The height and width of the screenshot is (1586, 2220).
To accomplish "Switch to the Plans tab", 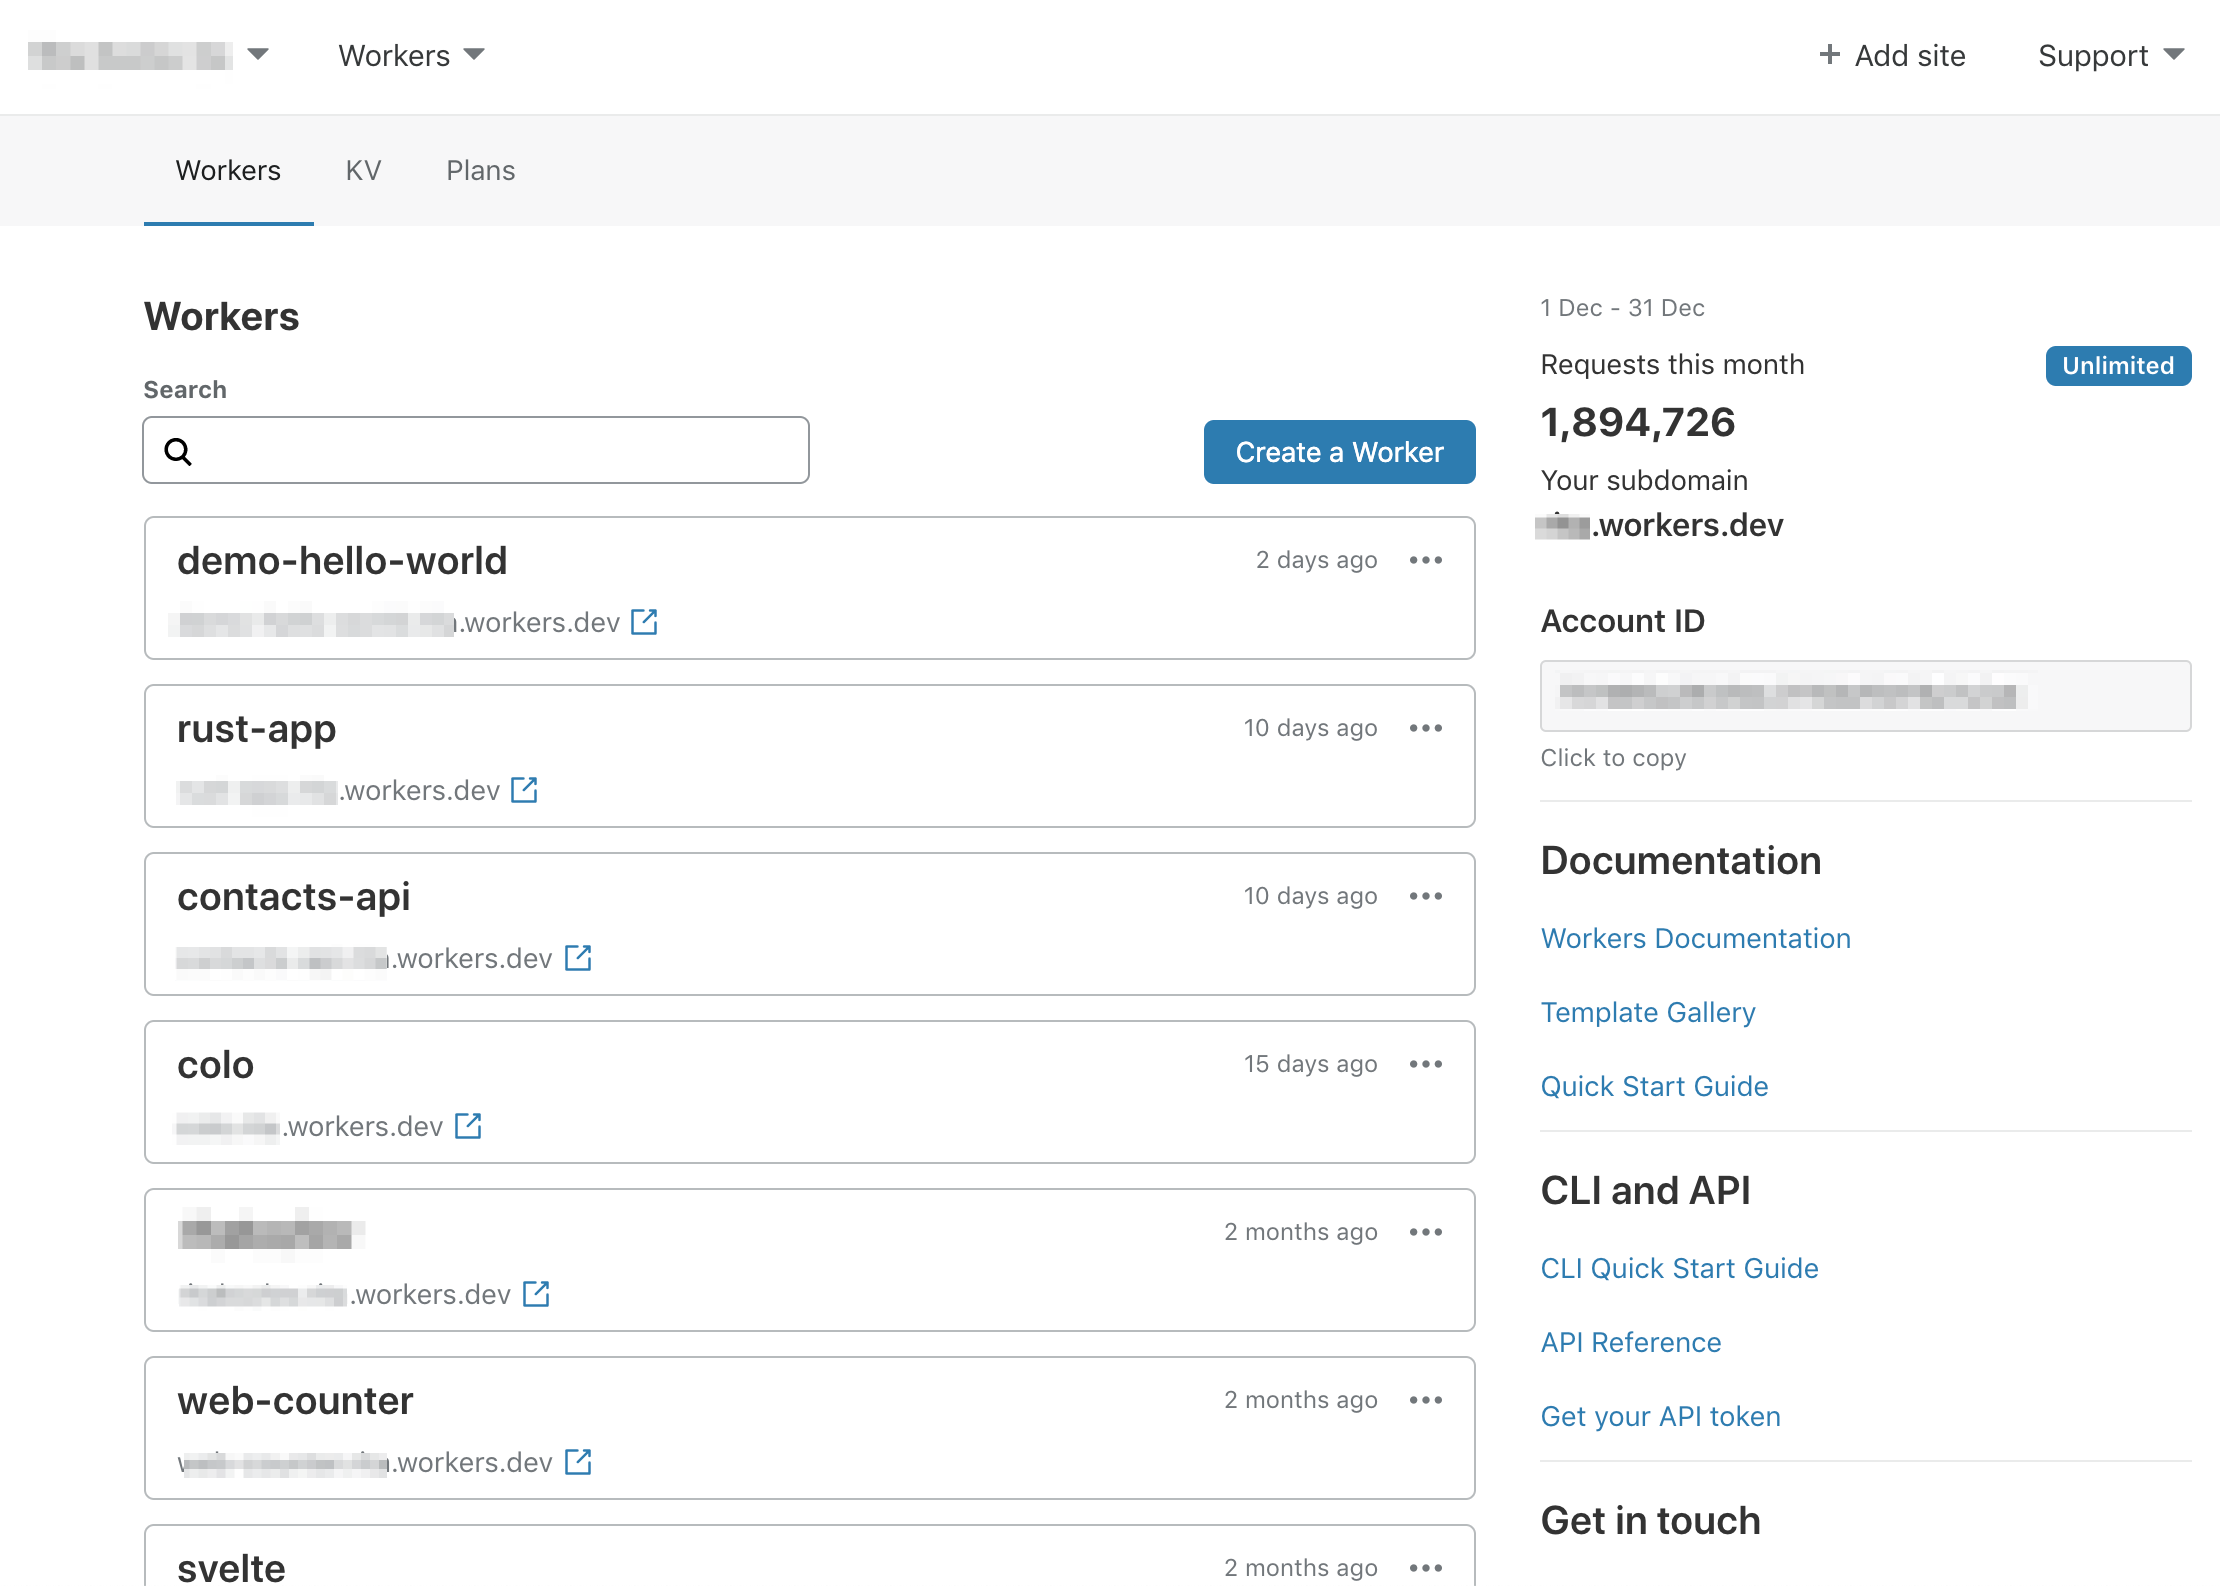I will (480, 170).
